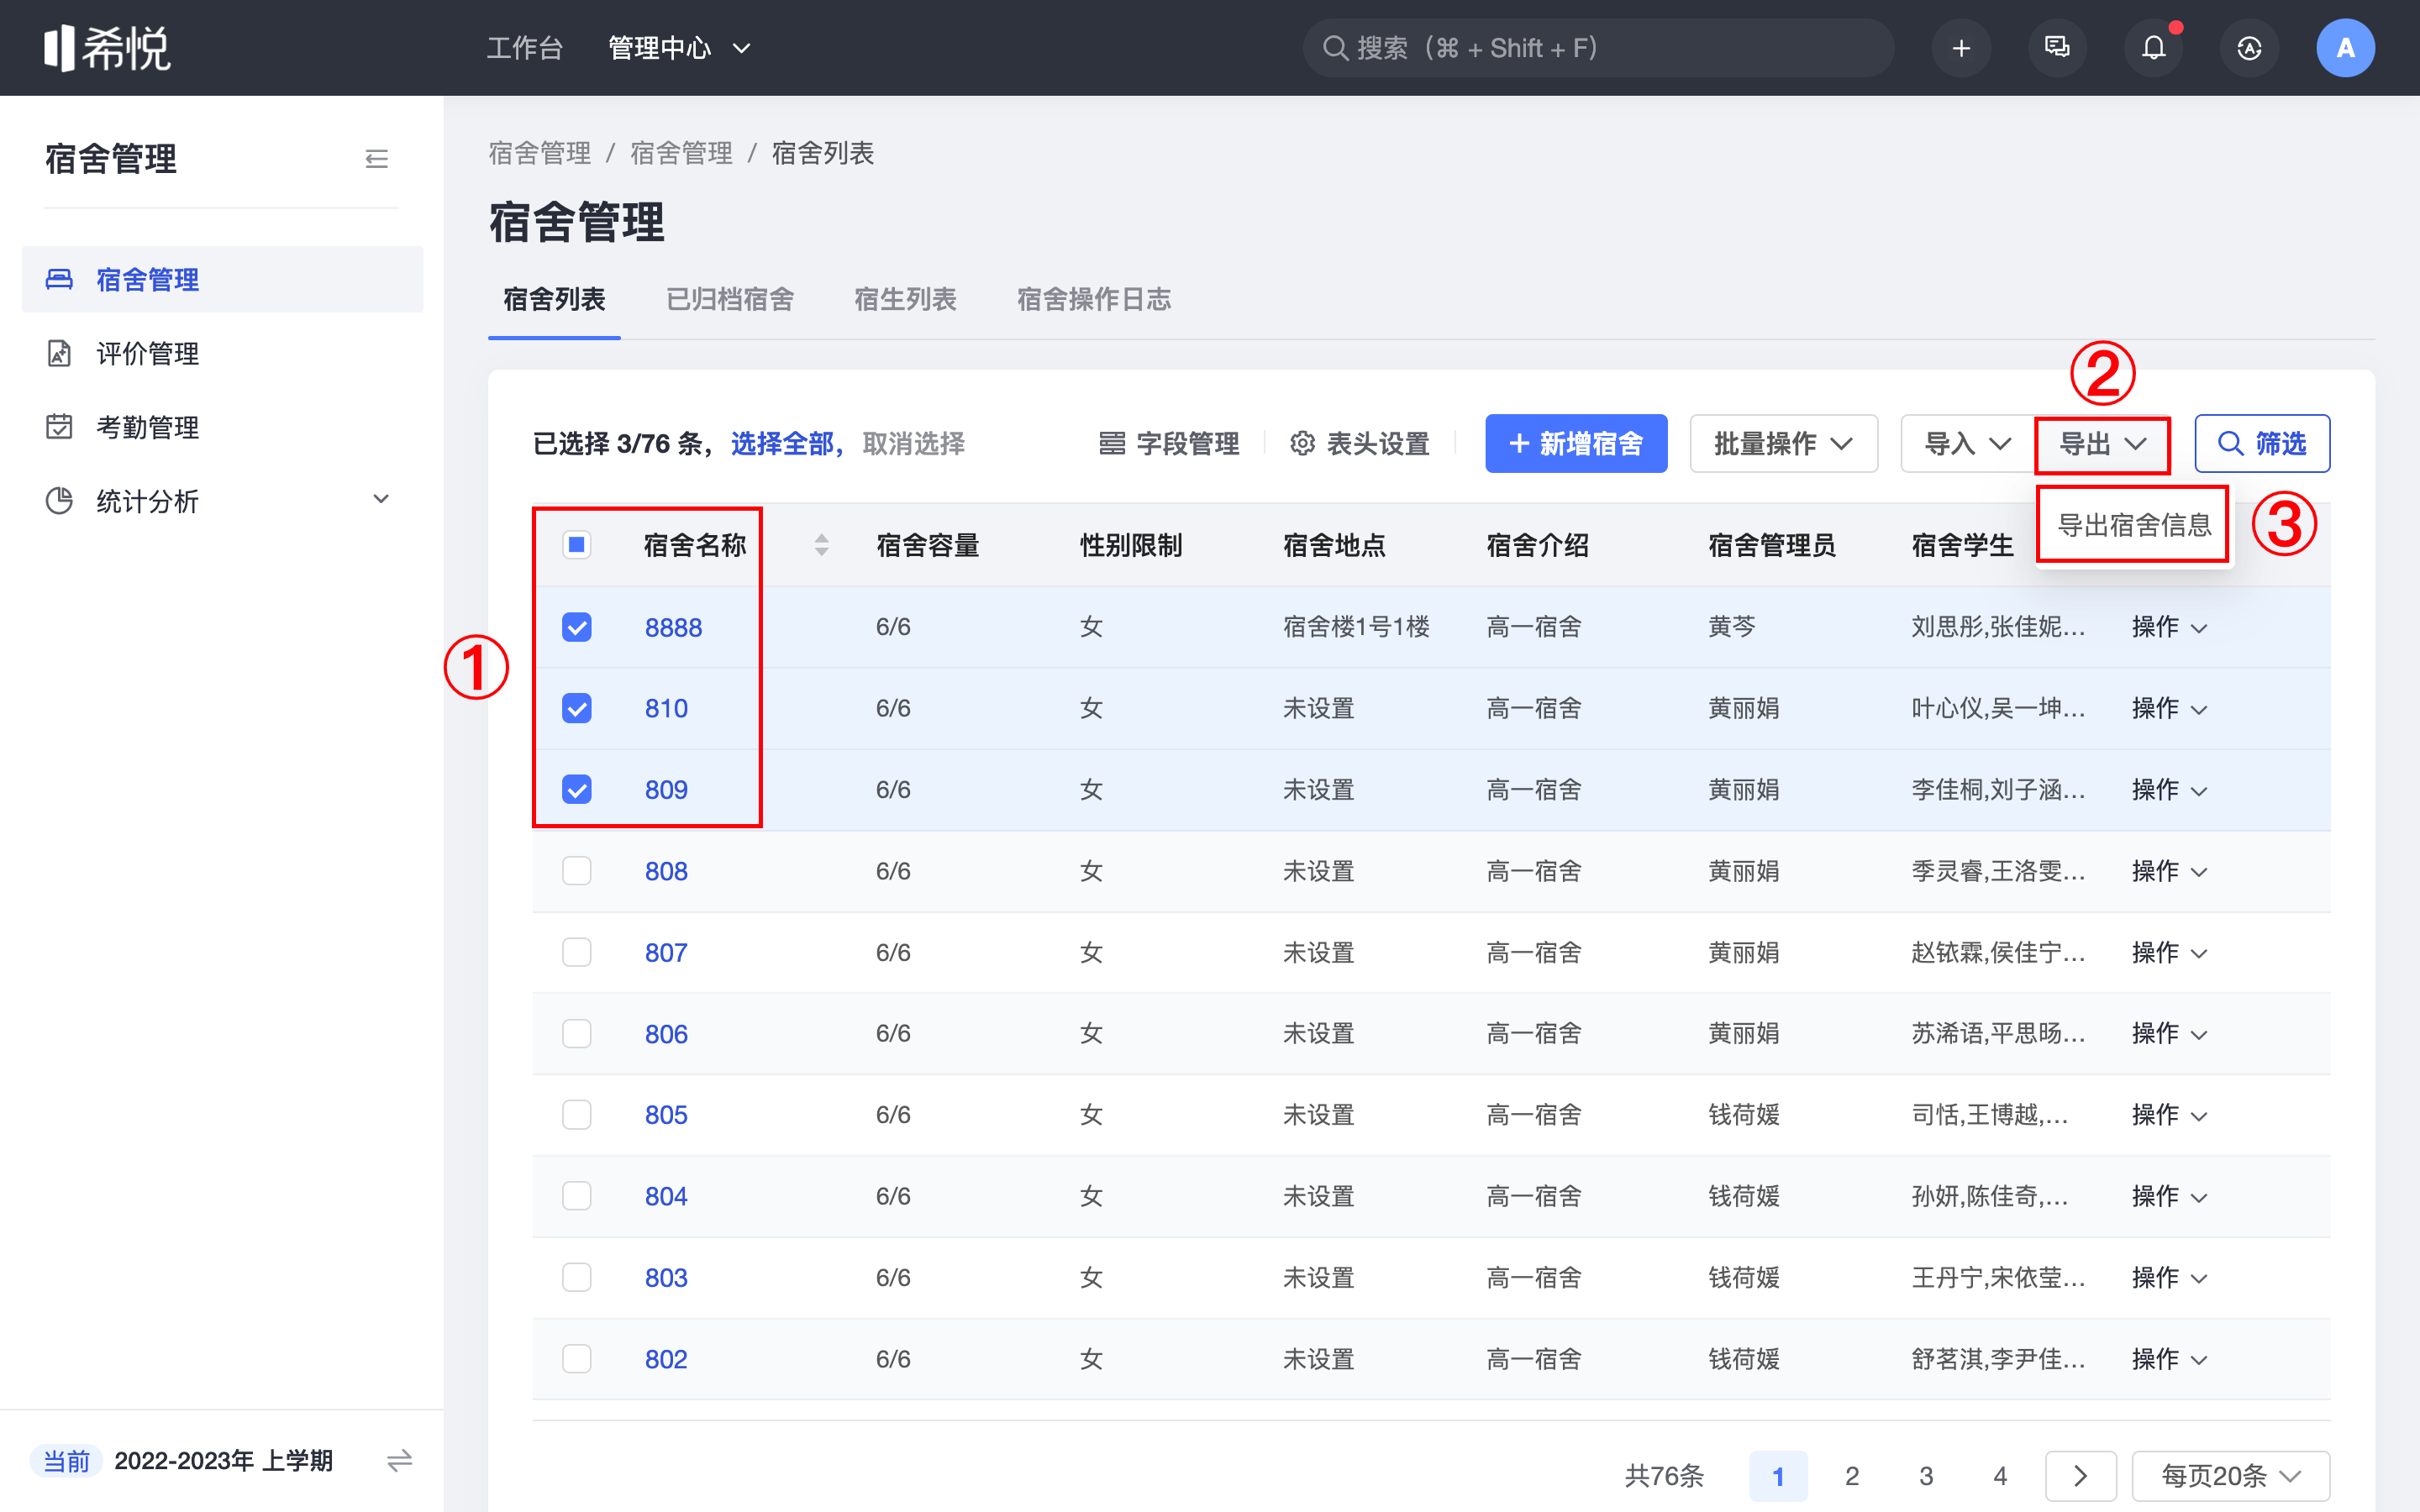Open dormitory 8888 link
This screenshot has width=2420, height=1512.
point(673,627)
